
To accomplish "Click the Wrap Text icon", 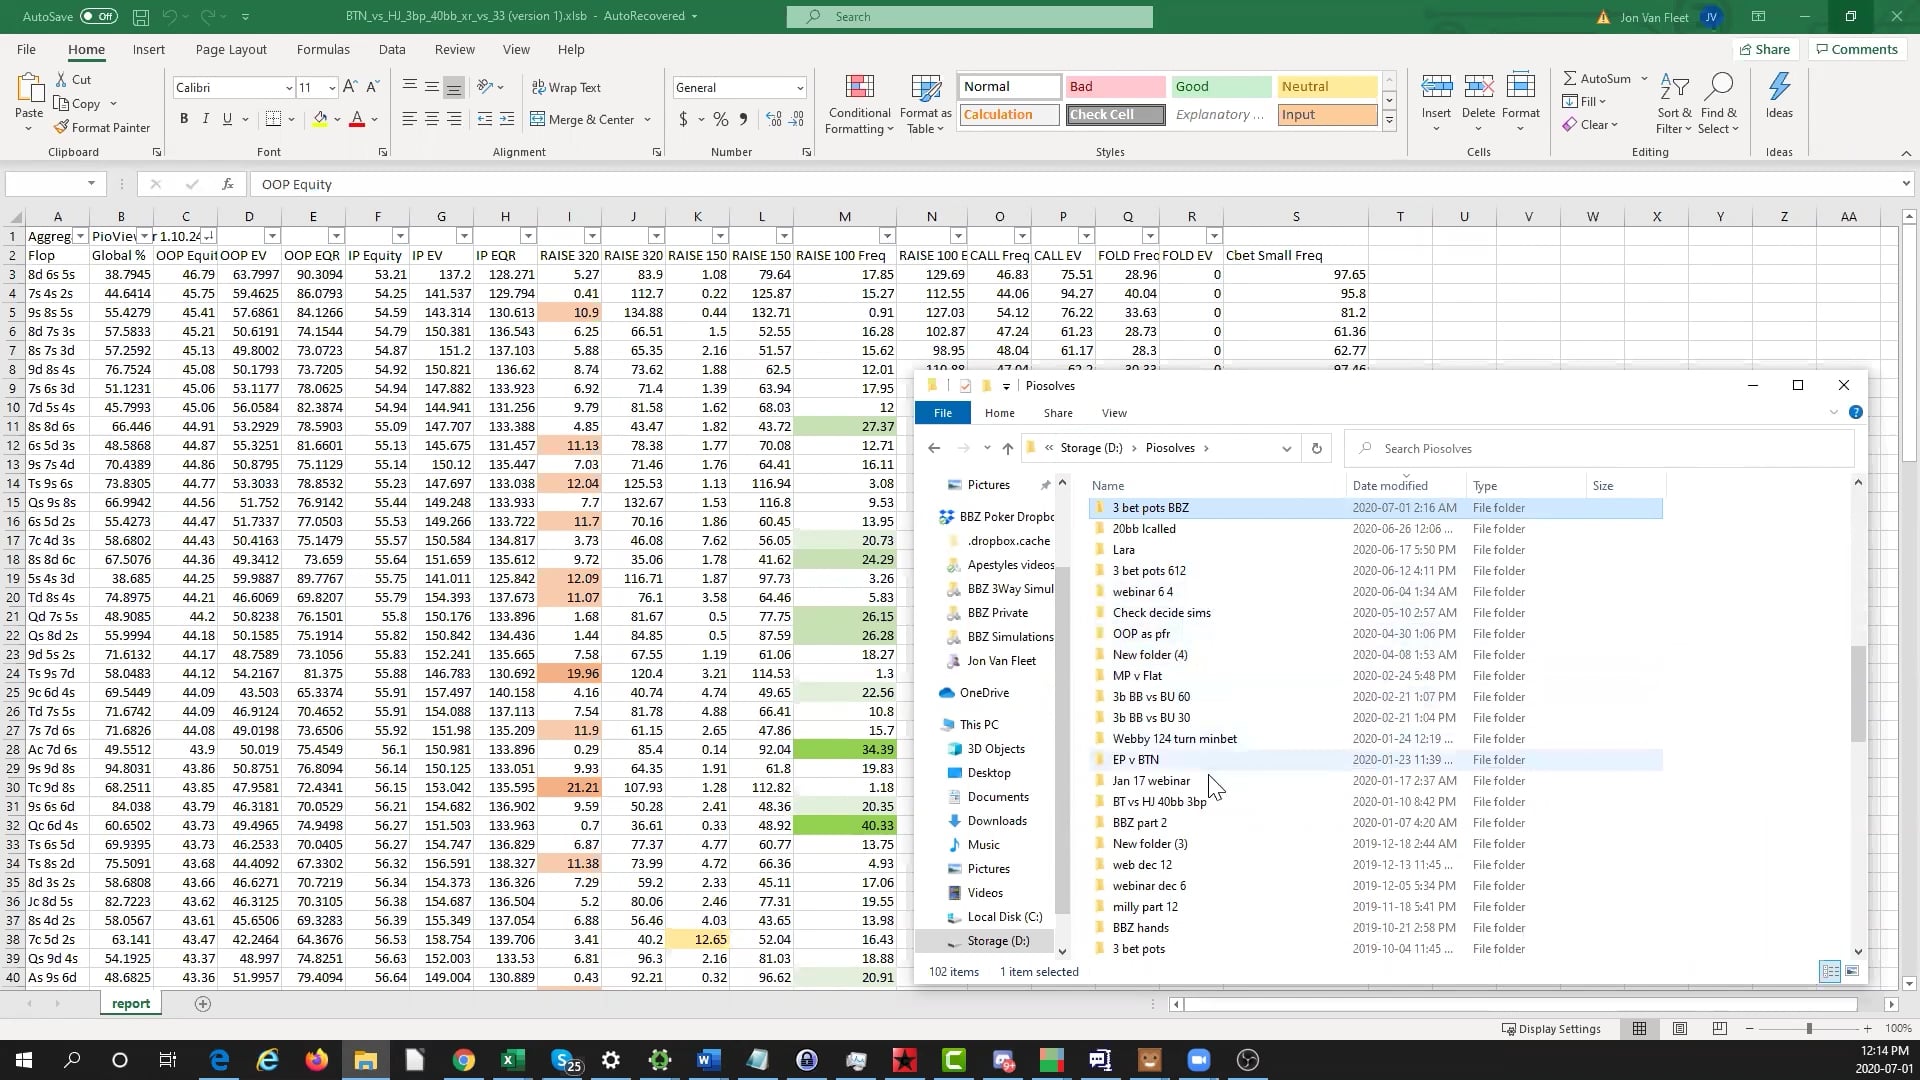I will pos(539,88).
